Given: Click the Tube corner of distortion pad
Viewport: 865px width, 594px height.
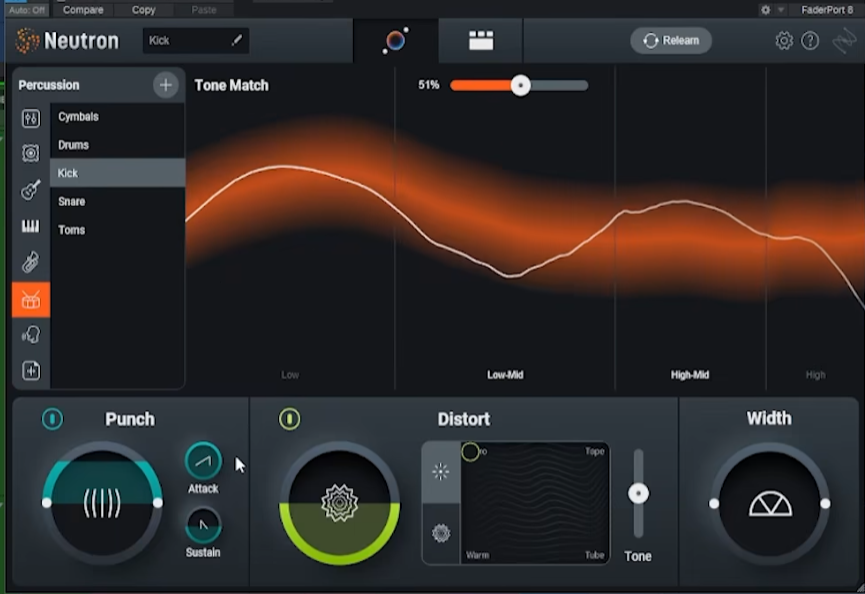Looking at the screenshot, I should pyautogui.click(x=595, y=555).
